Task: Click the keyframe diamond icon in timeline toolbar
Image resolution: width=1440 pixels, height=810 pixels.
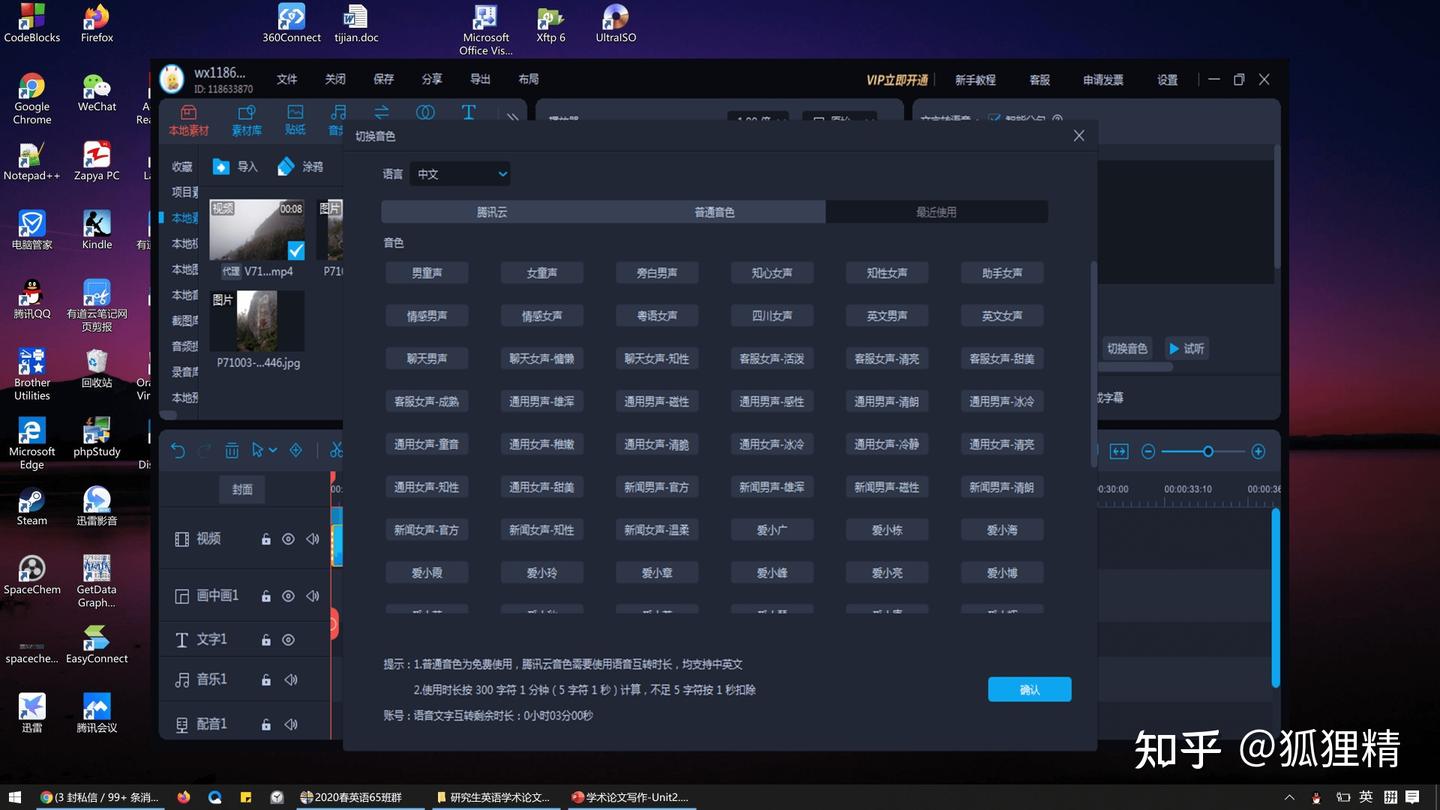Action: coord(296,451)
